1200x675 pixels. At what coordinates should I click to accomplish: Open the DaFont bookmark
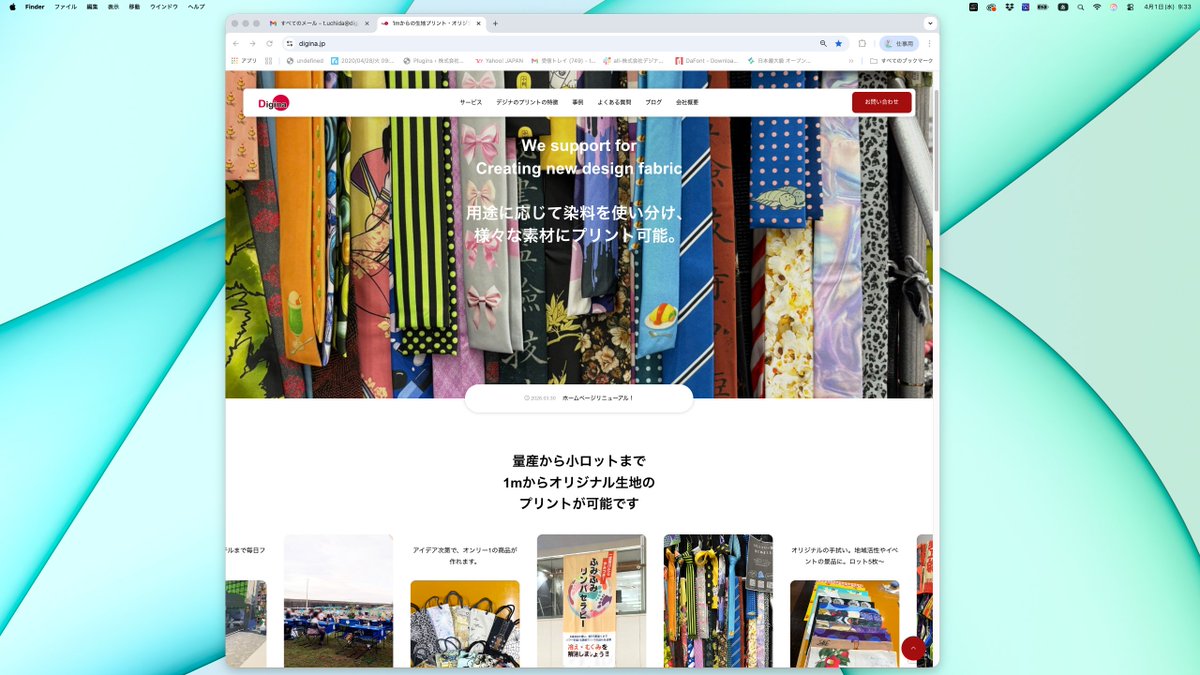[x=706, y=60]
